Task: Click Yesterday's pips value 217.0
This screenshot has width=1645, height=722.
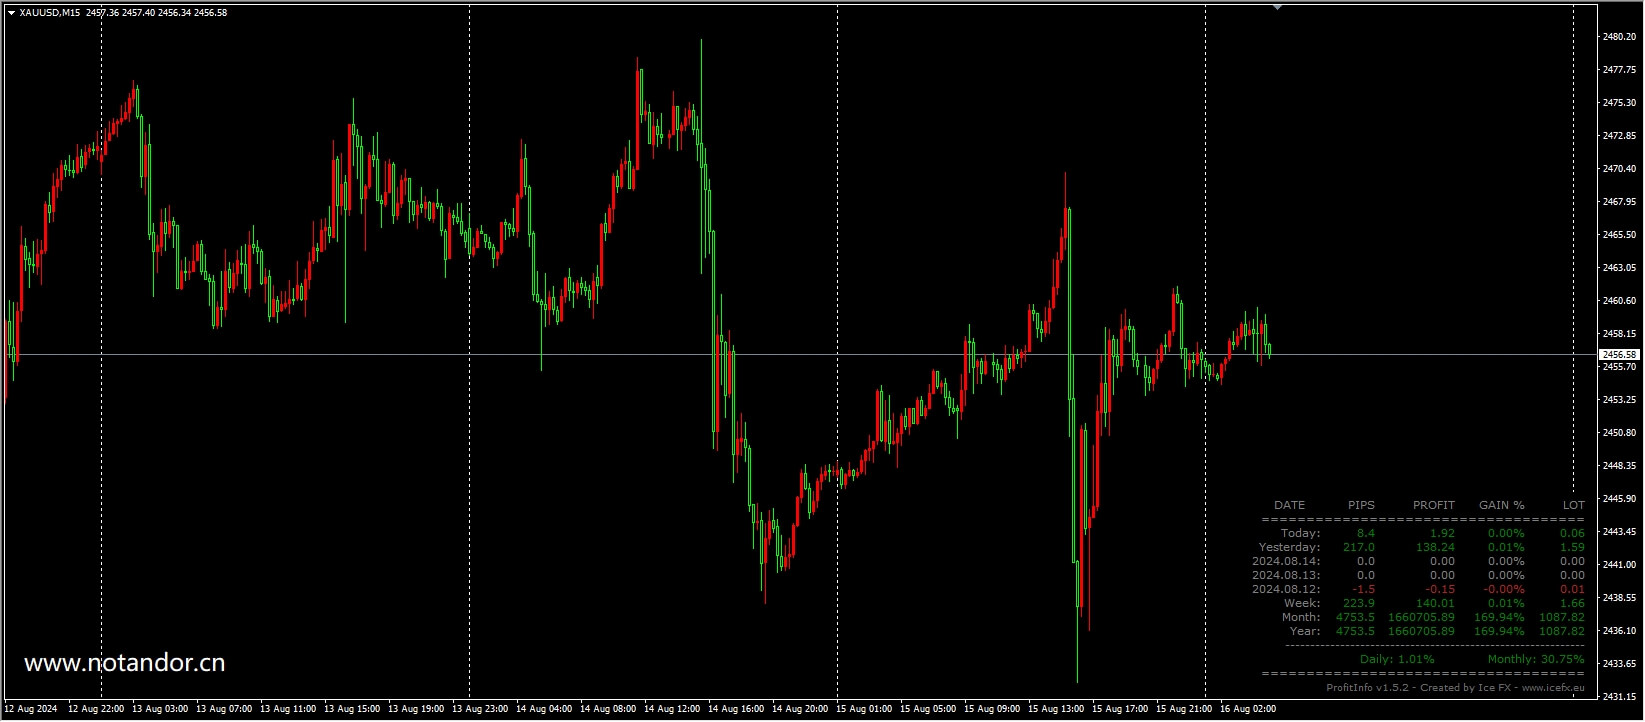Action: click(1359, 547)
